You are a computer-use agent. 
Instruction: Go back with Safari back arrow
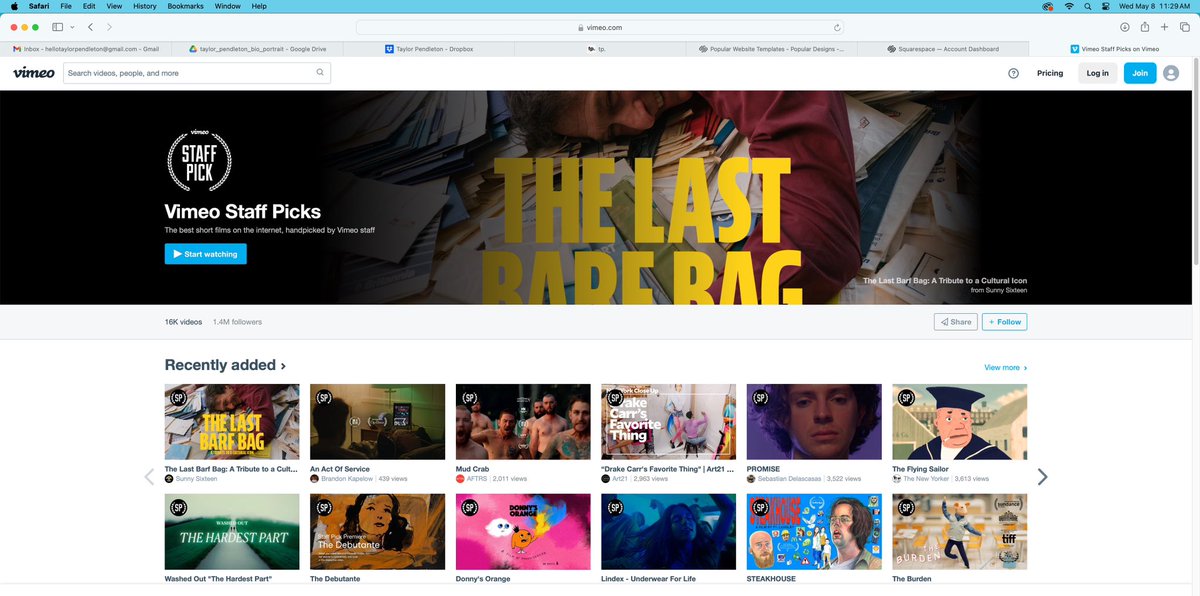click(91, 27)
